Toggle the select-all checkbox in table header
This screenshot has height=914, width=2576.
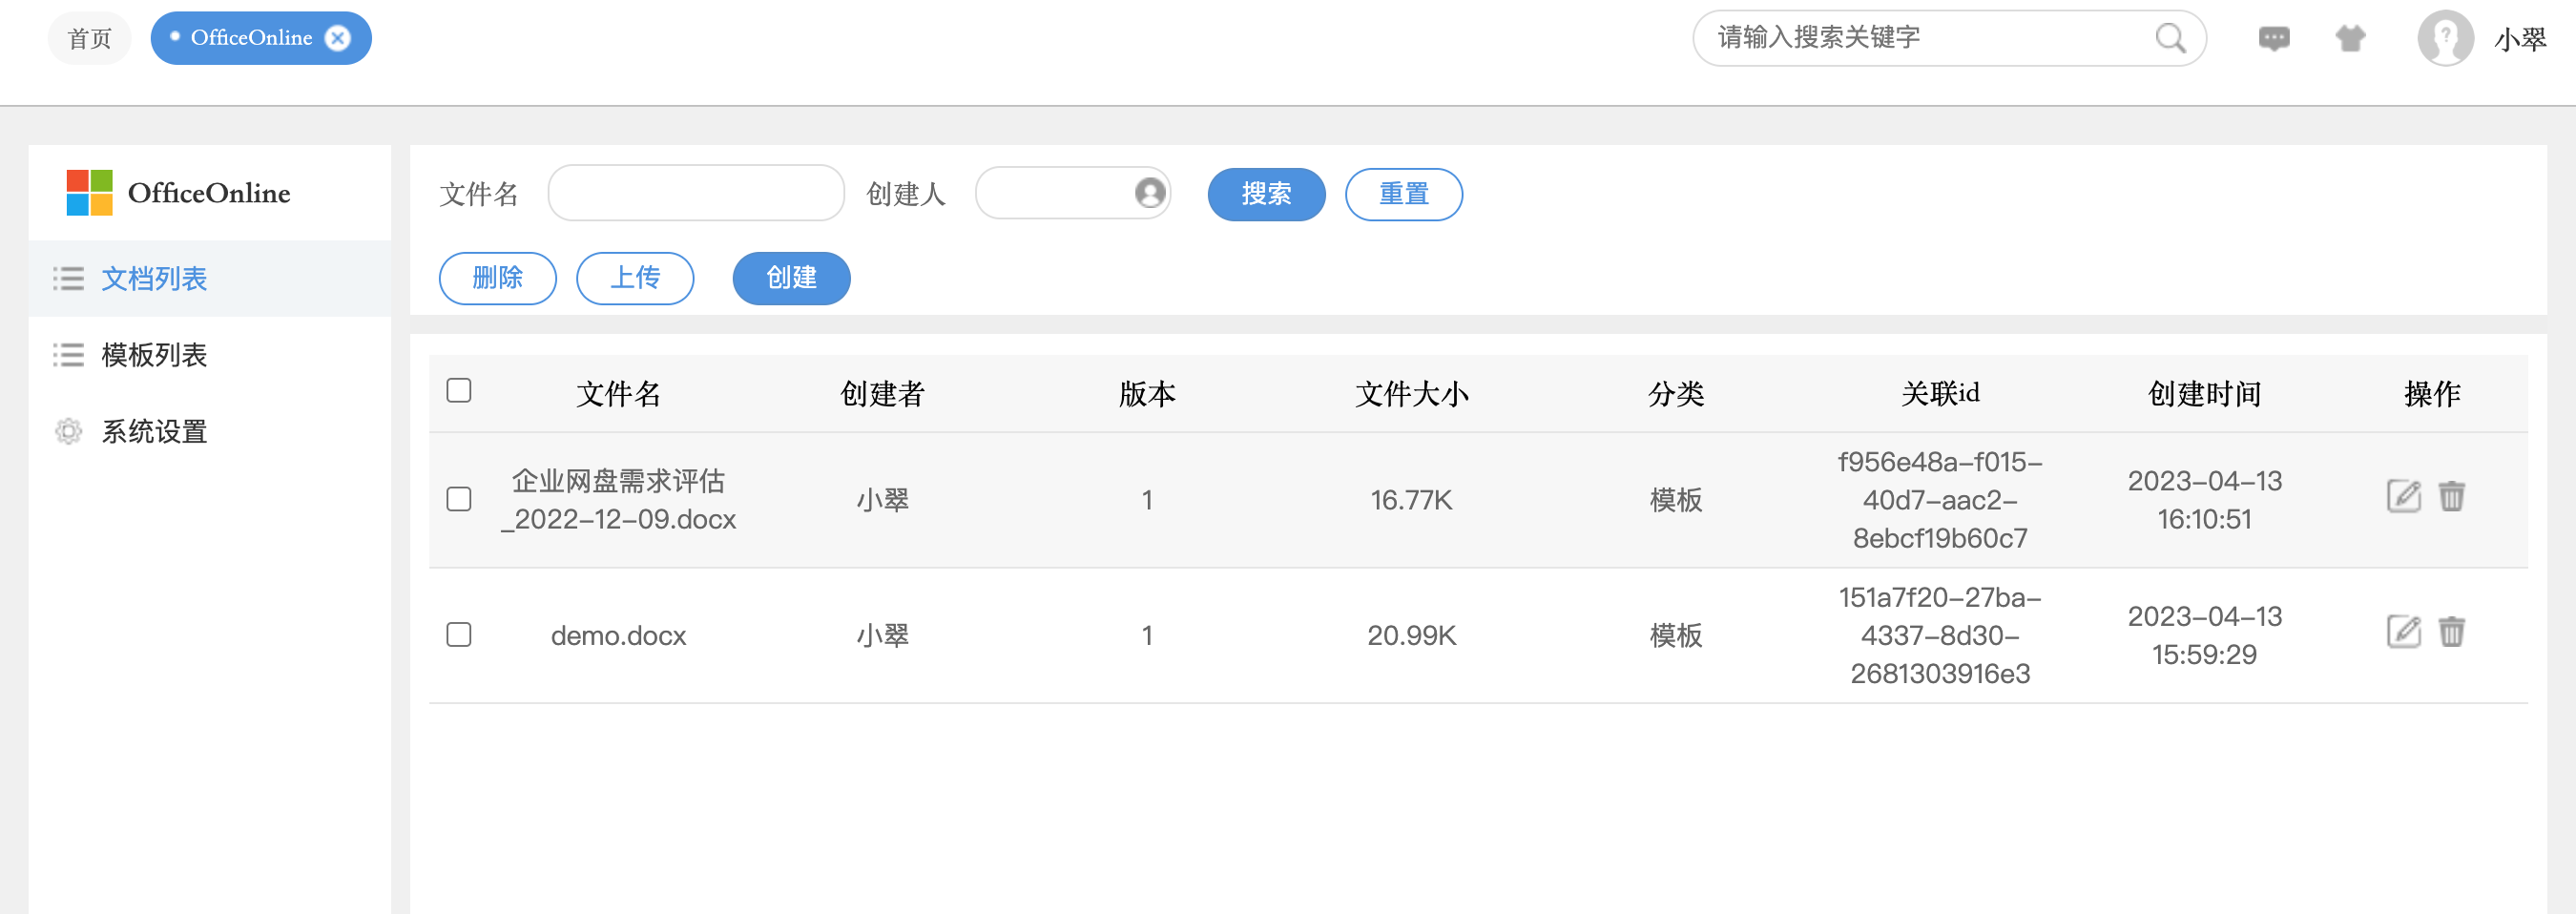pos(459,390)
